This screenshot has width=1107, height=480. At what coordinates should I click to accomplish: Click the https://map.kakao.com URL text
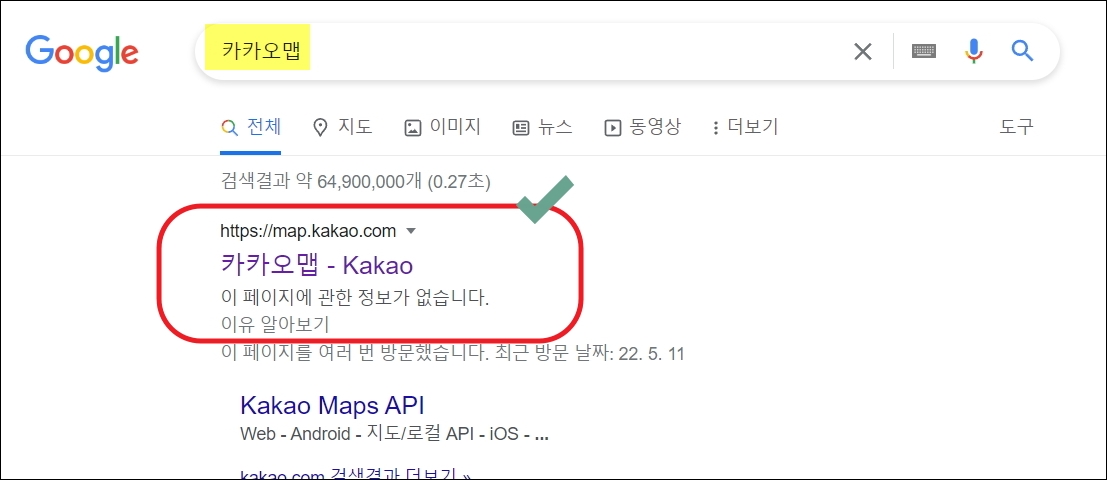click(x=308, y=231)
